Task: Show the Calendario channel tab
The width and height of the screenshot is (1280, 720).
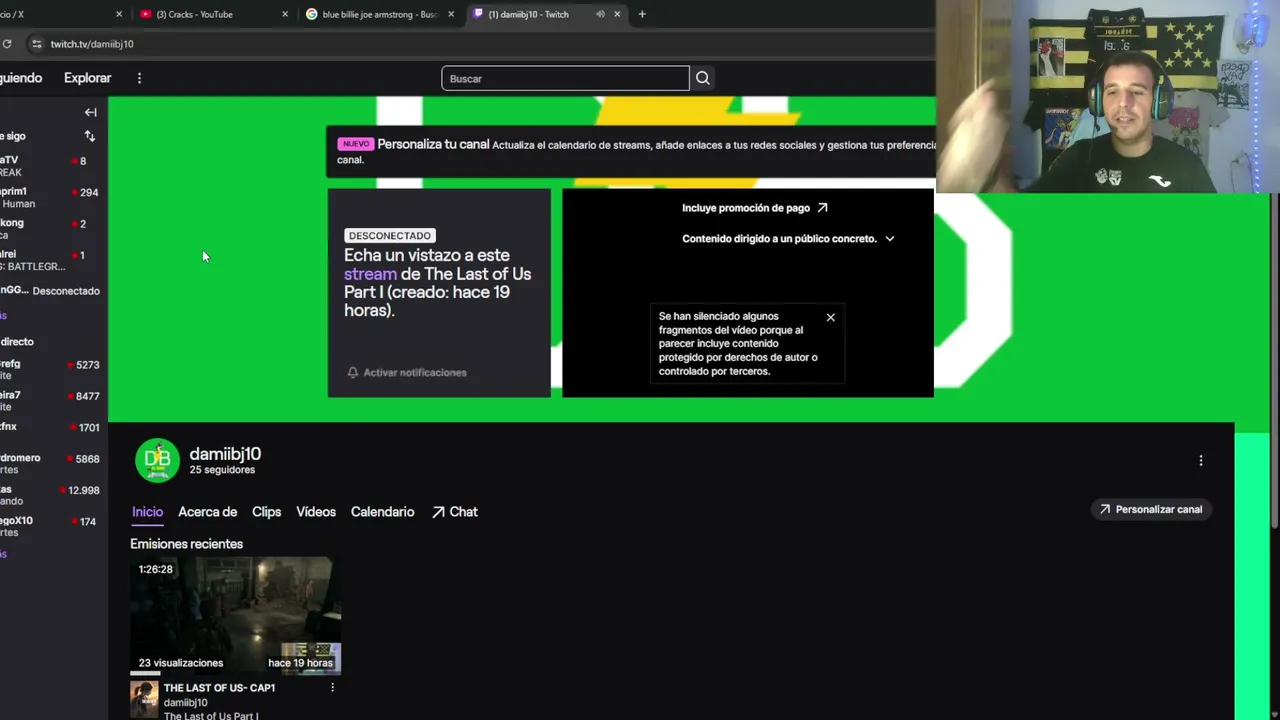Action: (382, 512)
